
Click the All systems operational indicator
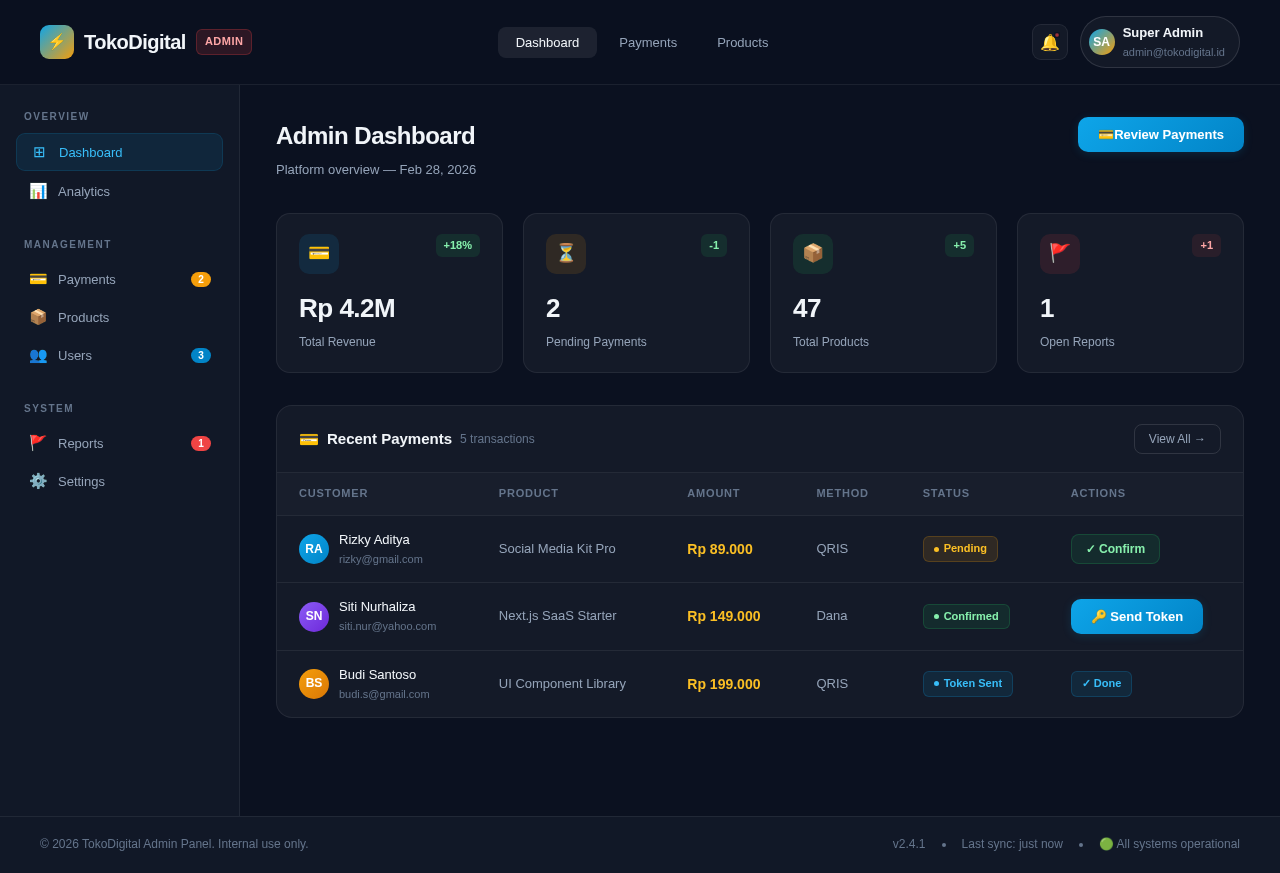coord(1169,844)
